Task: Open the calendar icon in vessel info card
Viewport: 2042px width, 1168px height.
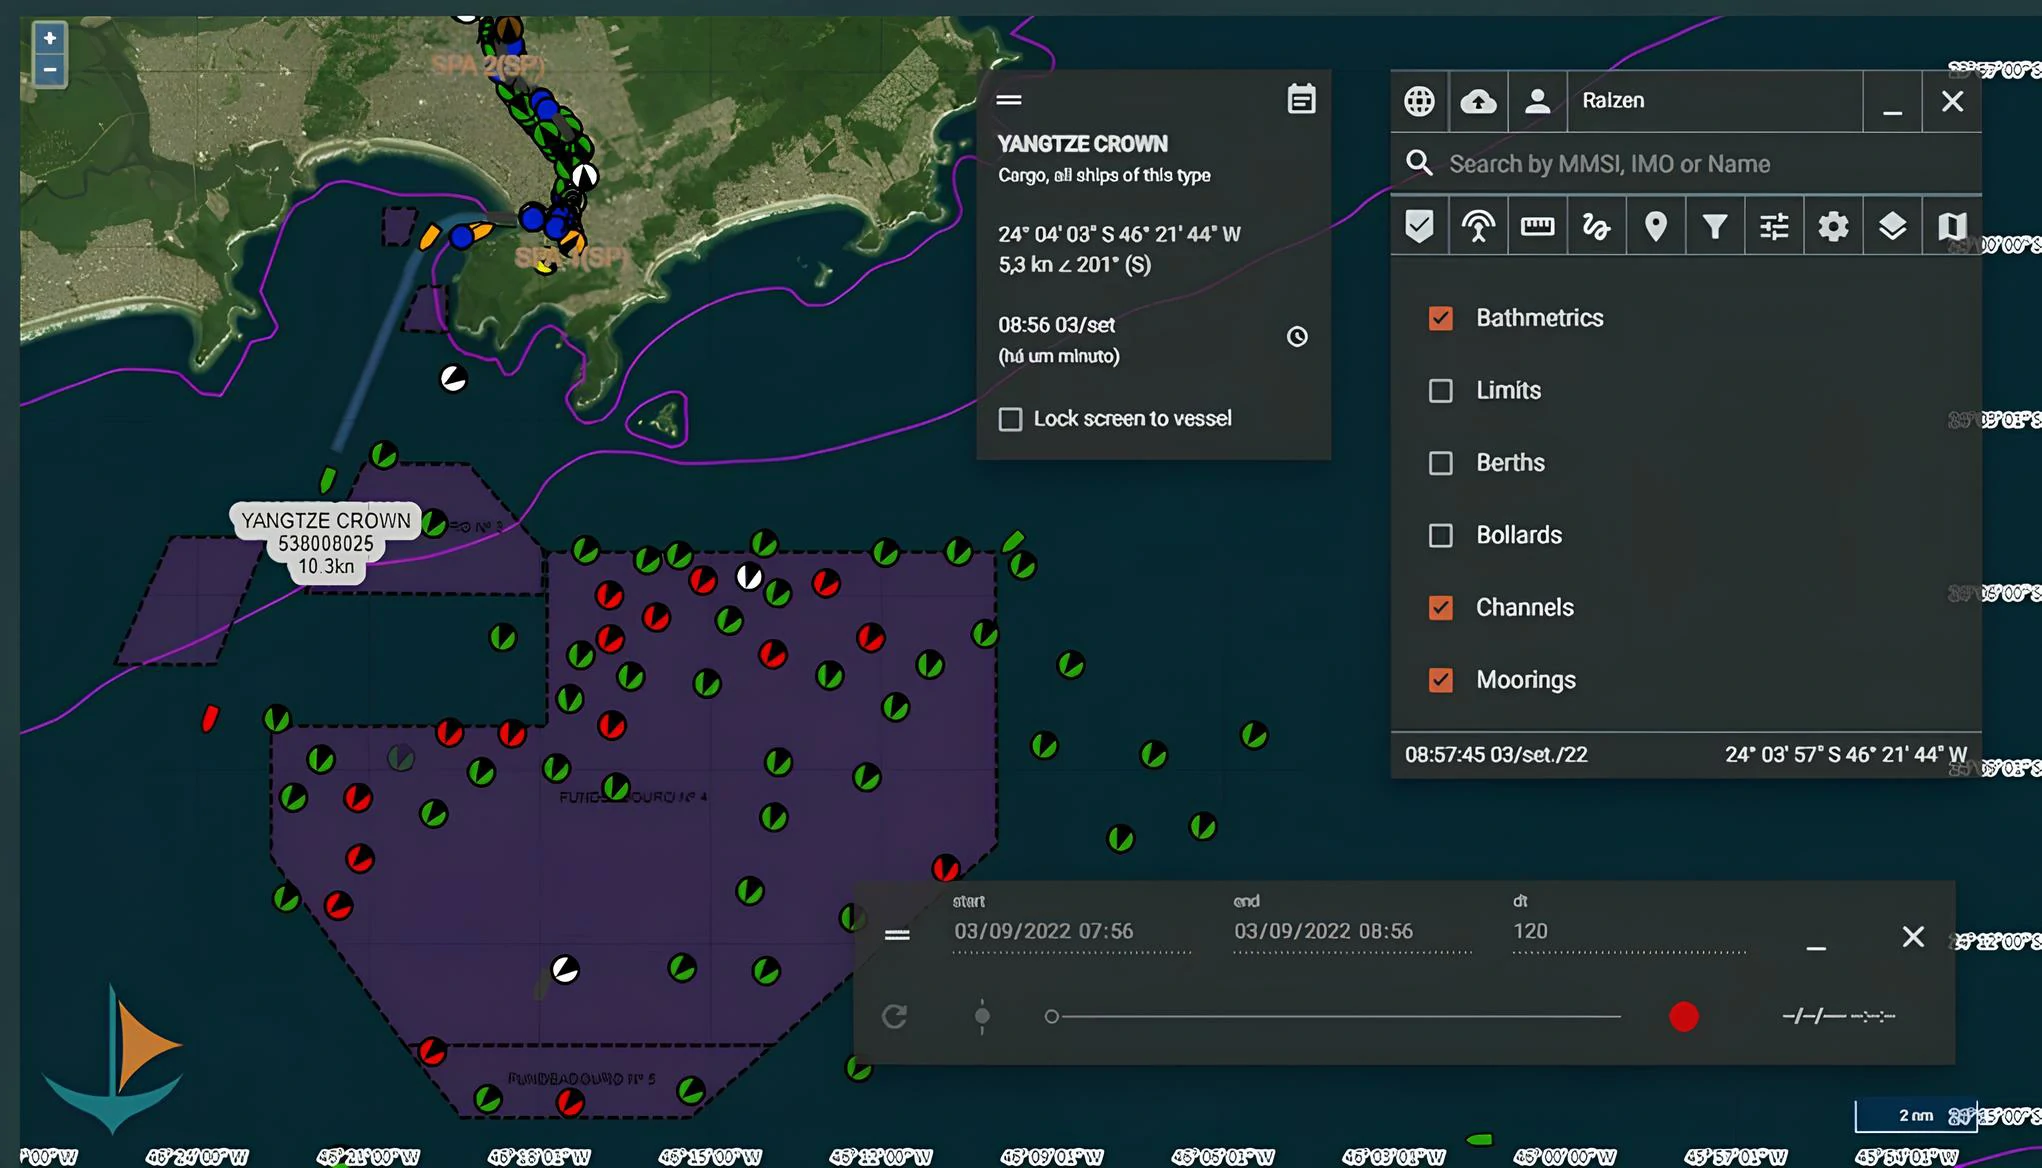Action: (1301, 99)
